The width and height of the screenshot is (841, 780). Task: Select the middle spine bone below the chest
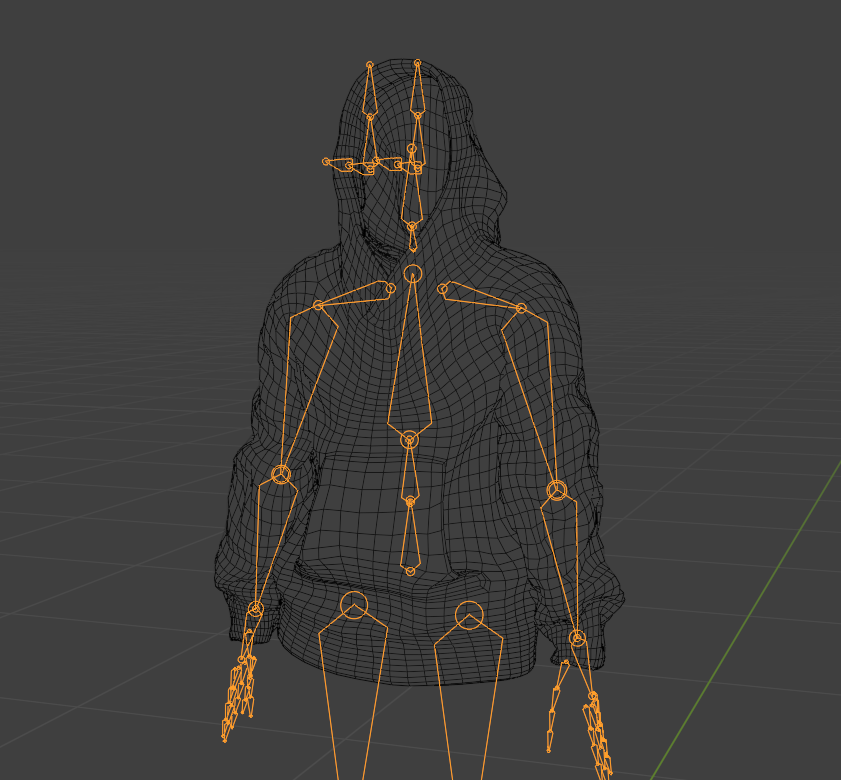click(x=410, y=472)
